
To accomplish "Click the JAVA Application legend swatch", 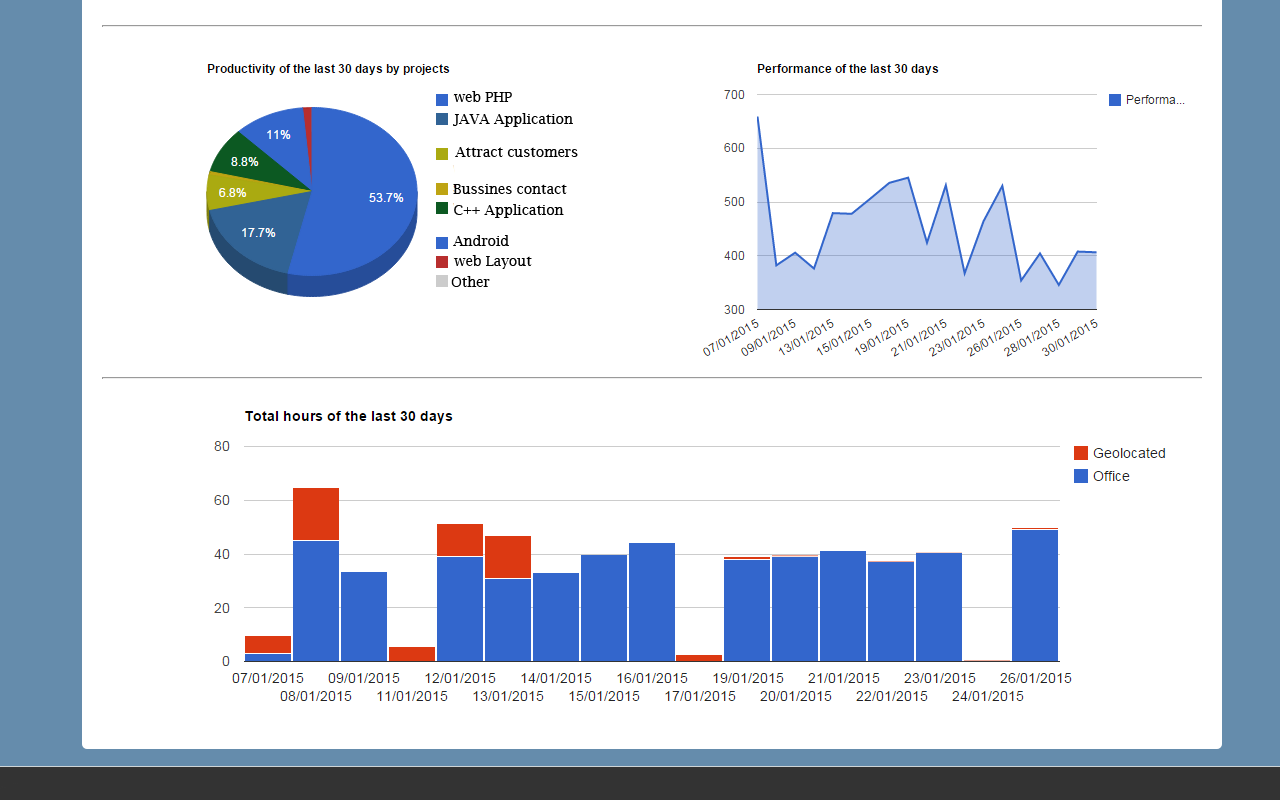I will [x=442, y=120].
